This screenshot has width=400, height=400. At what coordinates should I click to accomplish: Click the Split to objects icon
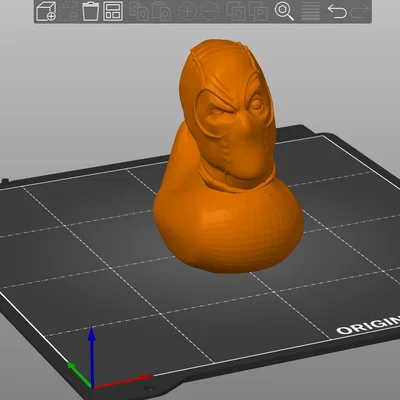pos(236,11)
